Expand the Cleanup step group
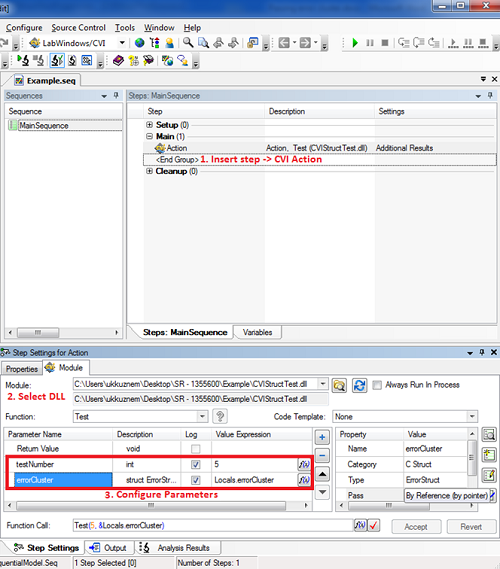 [149, 171]
